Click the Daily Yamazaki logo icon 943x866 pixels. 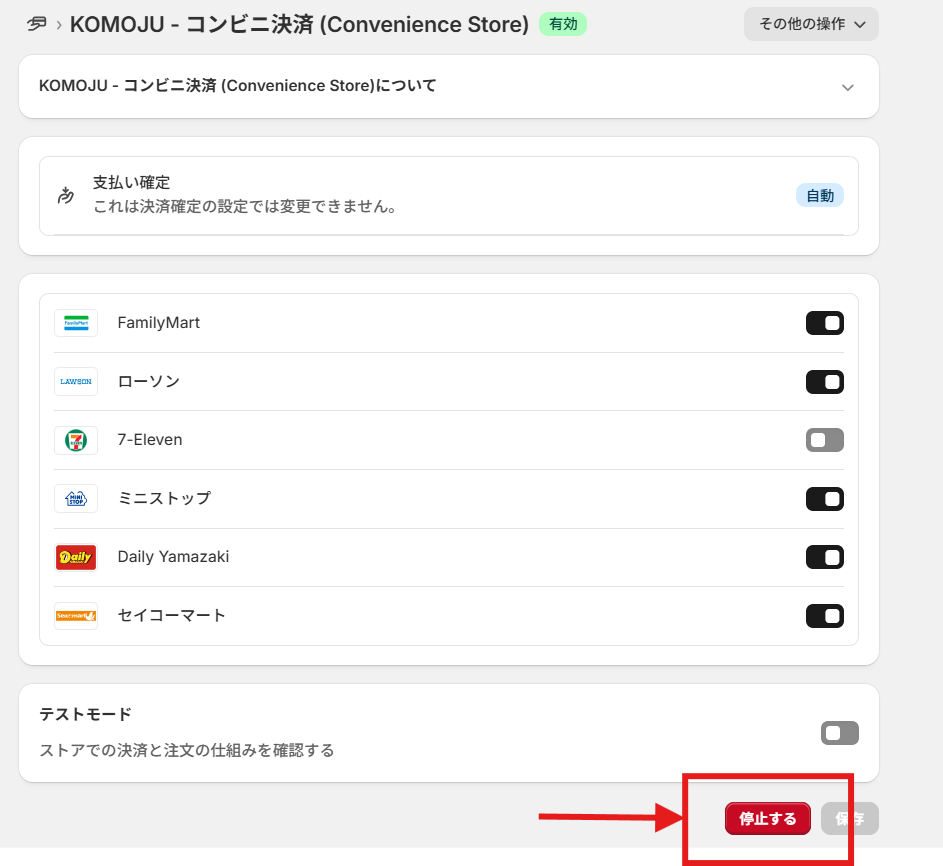coord(76,557)
